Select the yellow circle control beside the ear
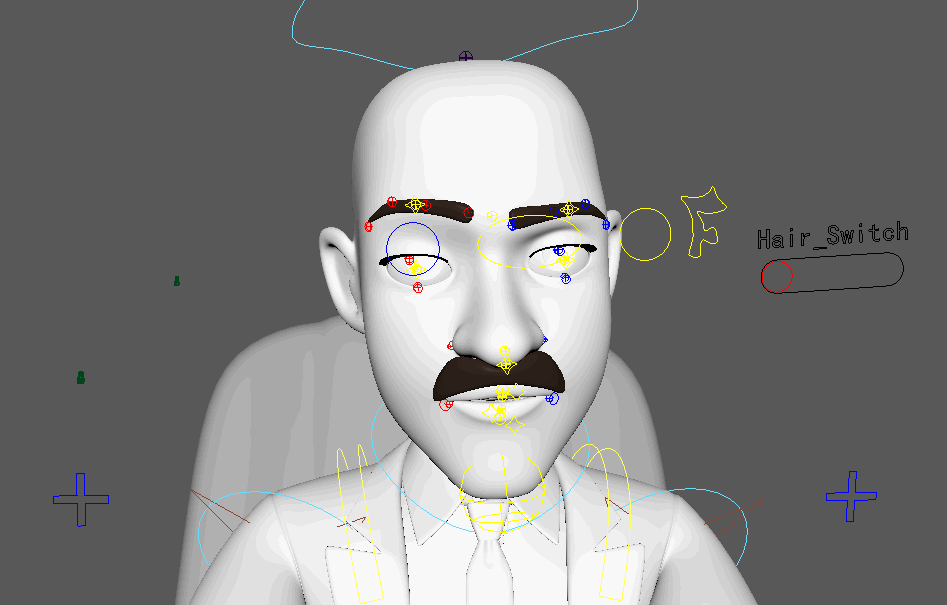947x605 pixels. tap(645, 234)
